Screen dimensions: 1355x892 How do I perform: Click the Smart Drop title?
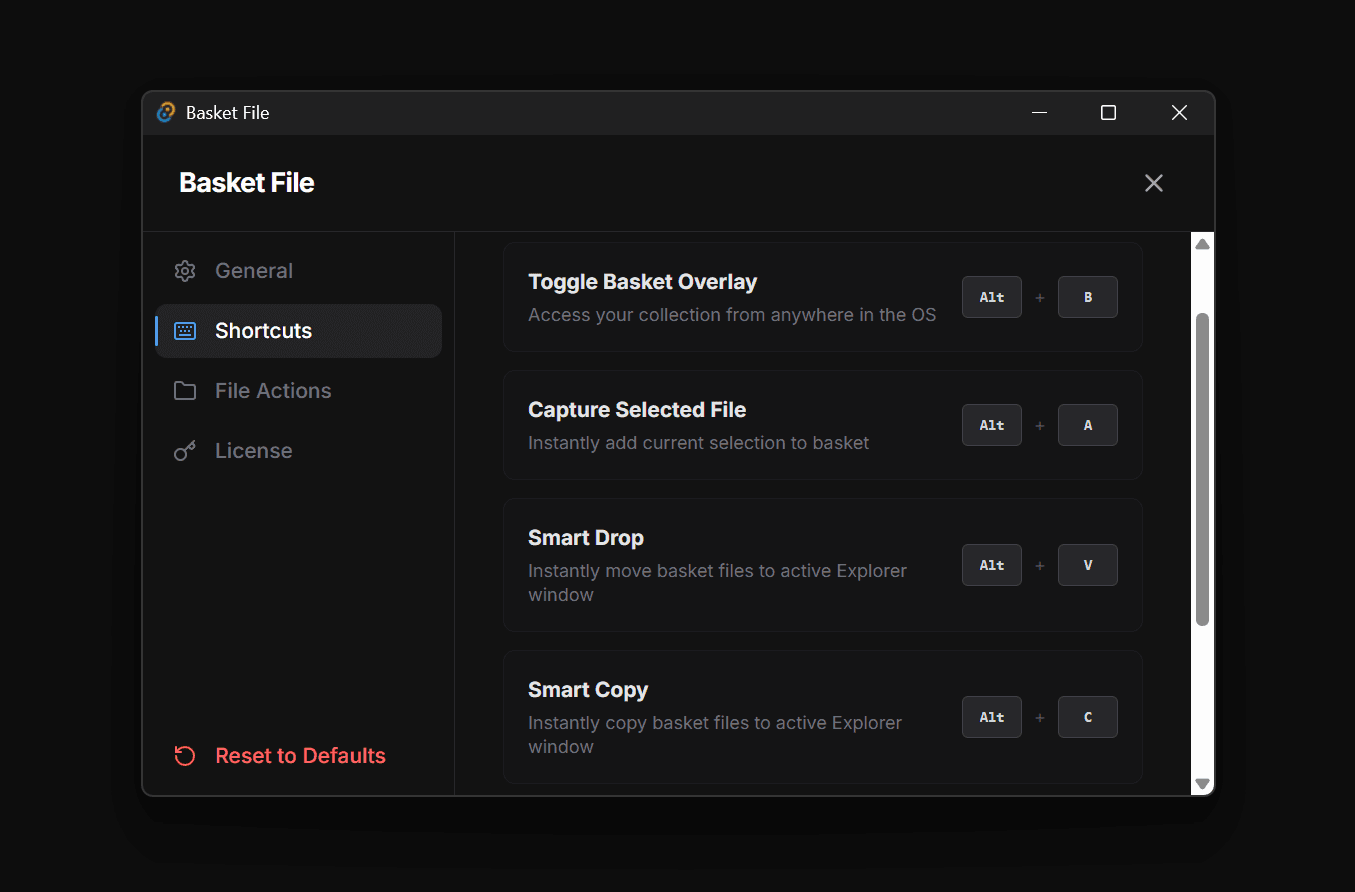click(x=586, y=538)
